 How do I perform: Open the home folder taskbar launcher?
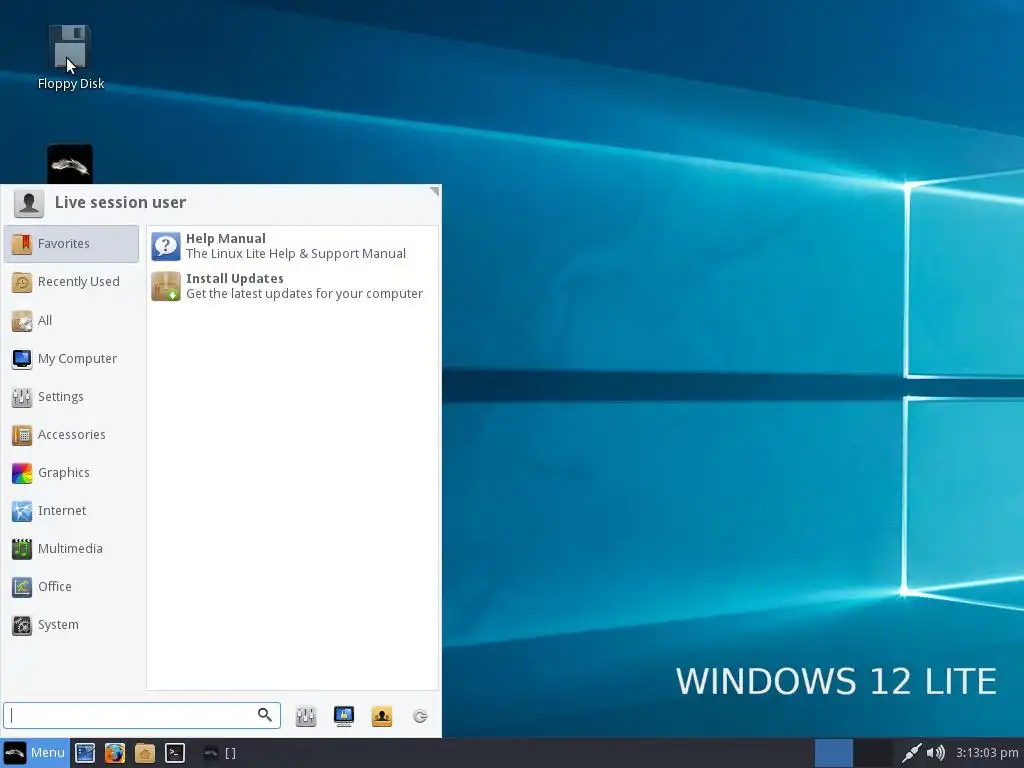(x=145, y=753)
